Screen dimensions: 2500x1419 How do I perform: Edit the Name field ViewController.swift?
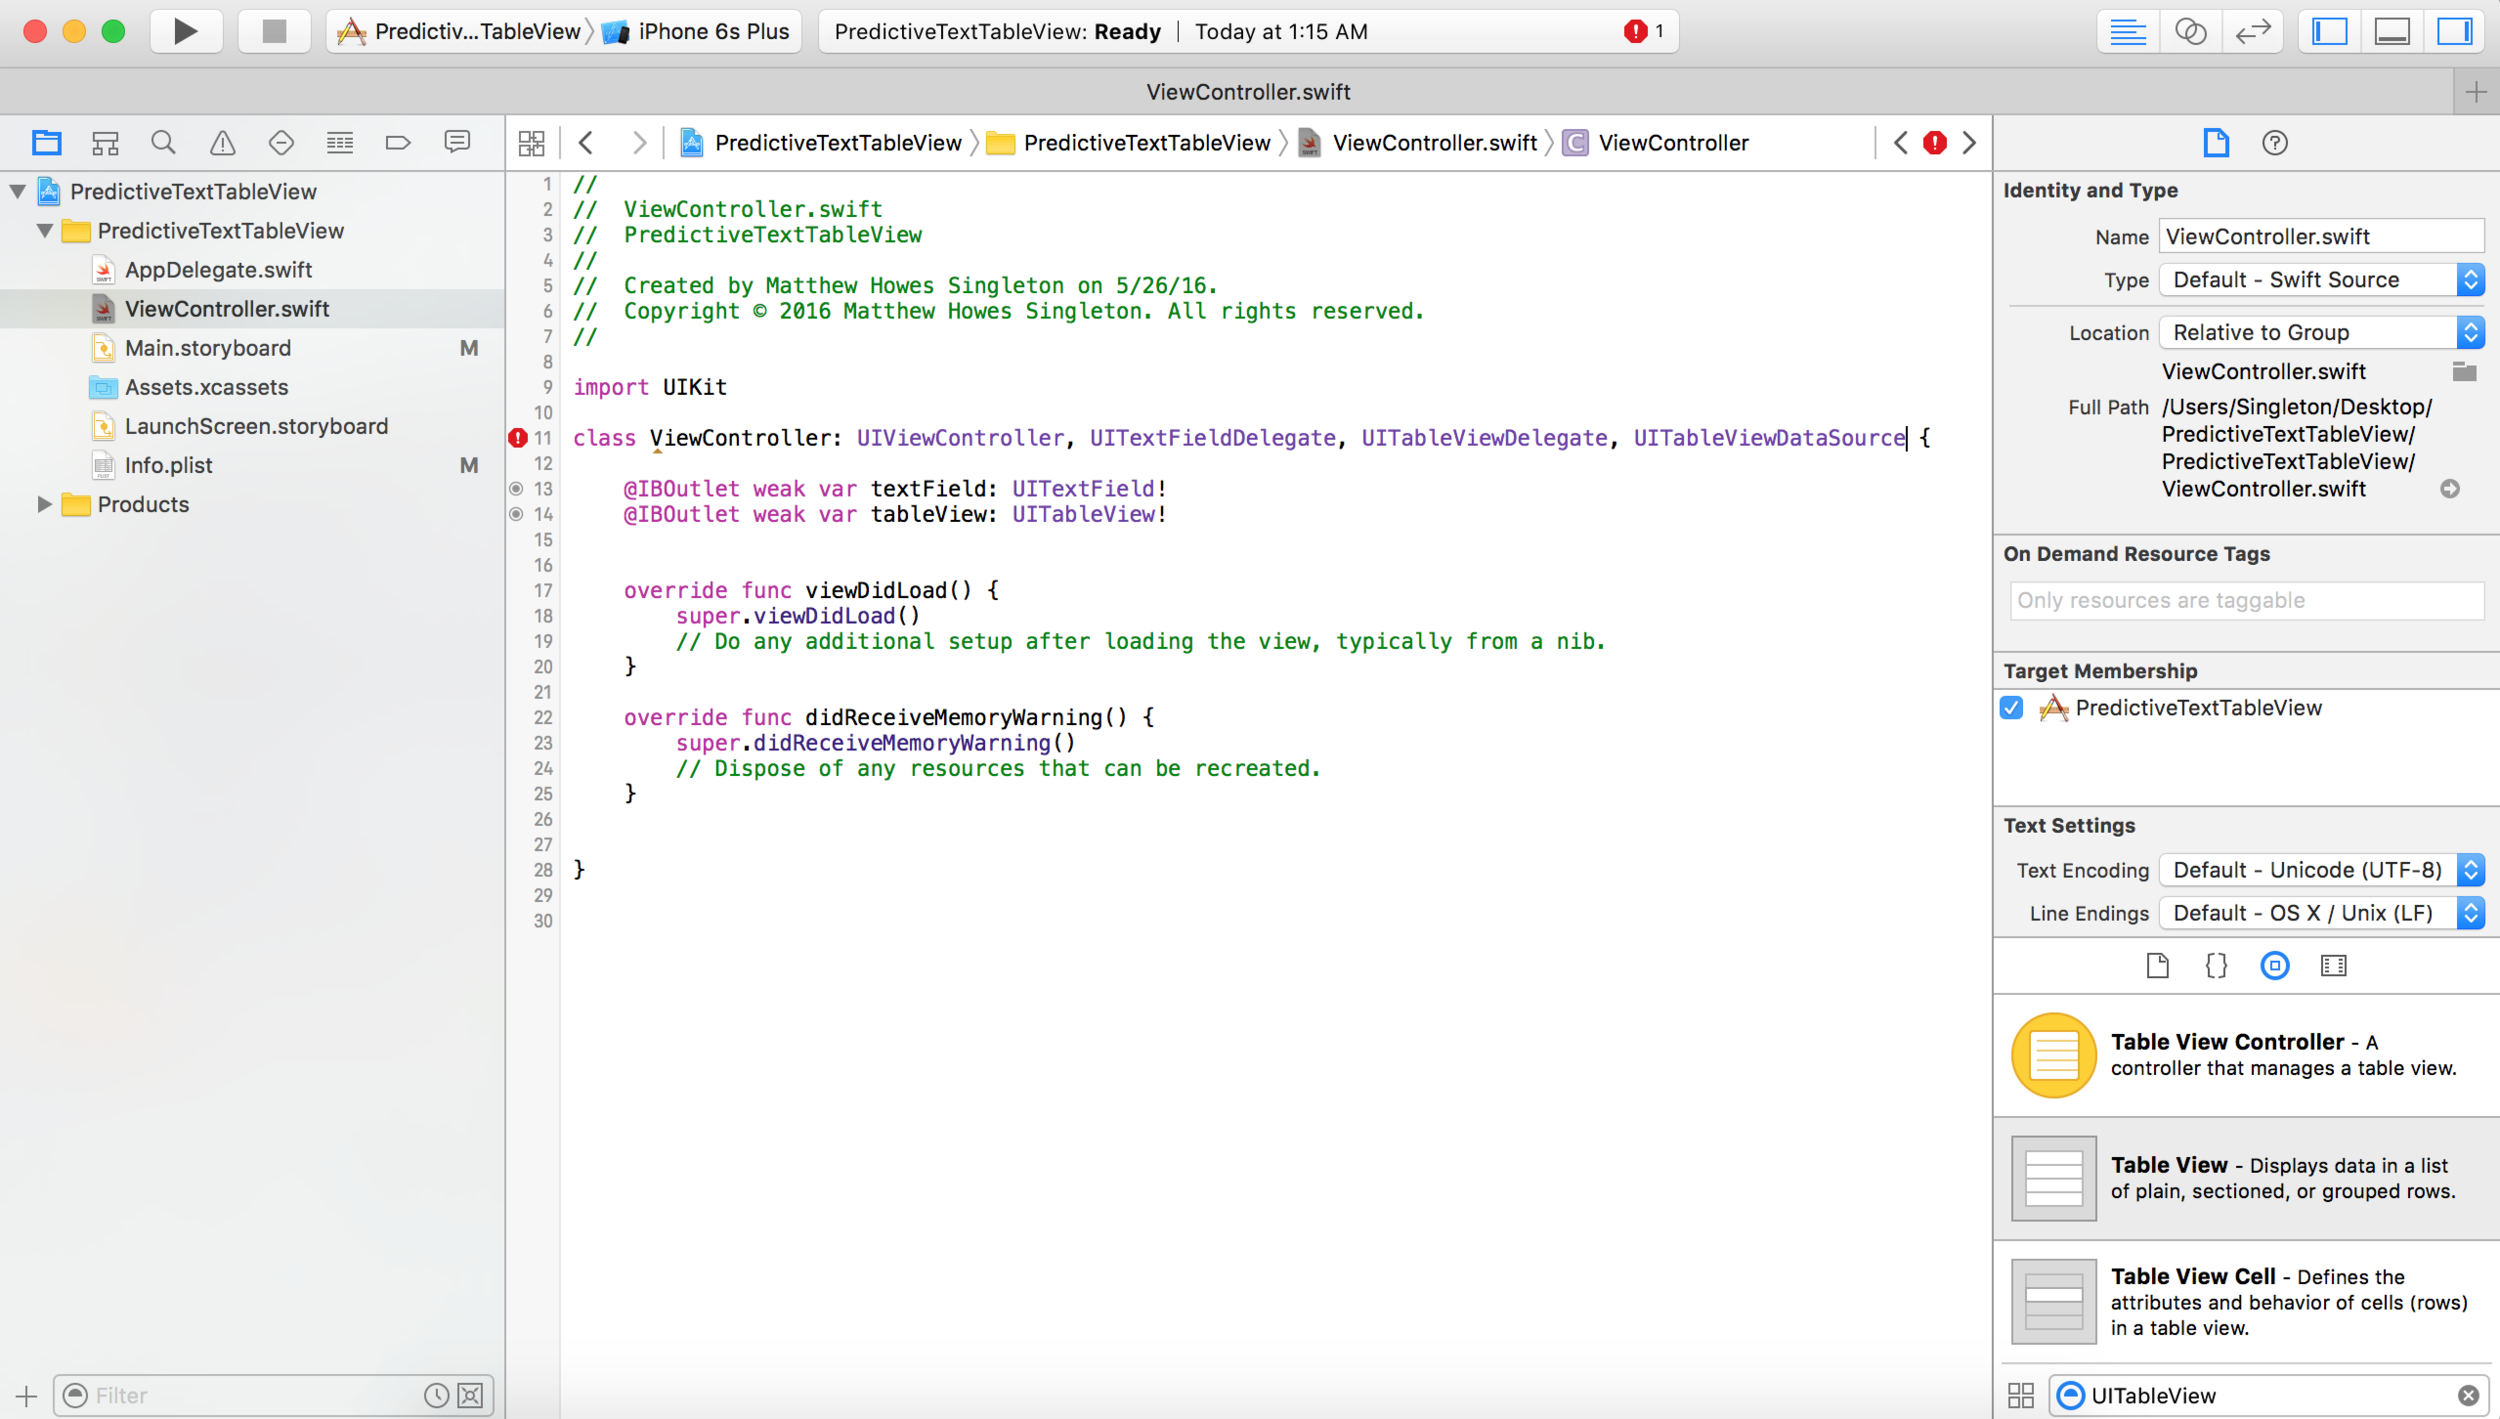coord(2322,237)
